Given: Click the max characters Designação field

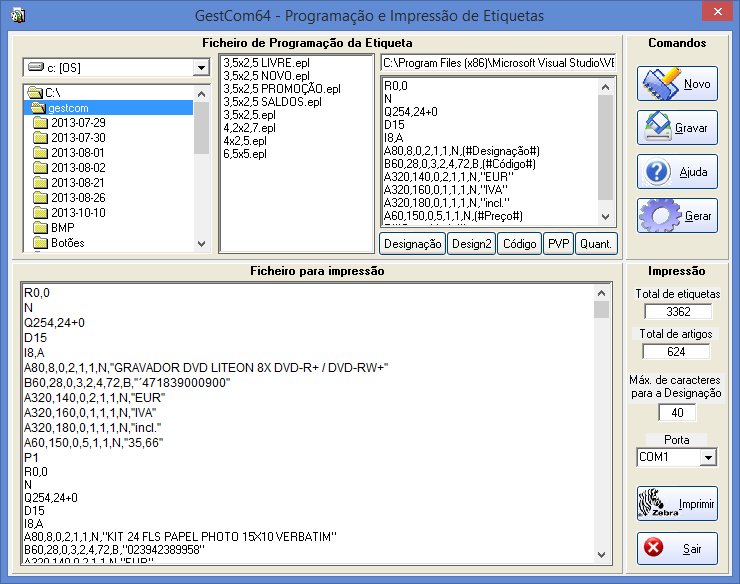Looking at the screenshot, I should [x=677, y=412].
